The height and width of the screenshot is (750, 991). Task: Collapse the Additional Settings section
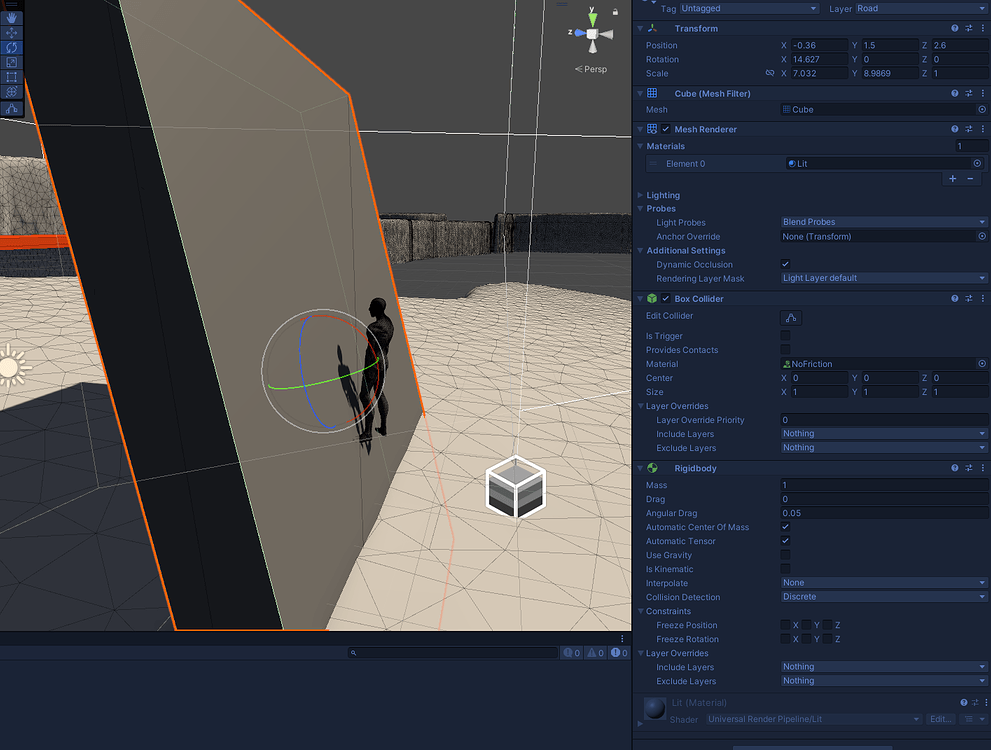tap(640, 251)
